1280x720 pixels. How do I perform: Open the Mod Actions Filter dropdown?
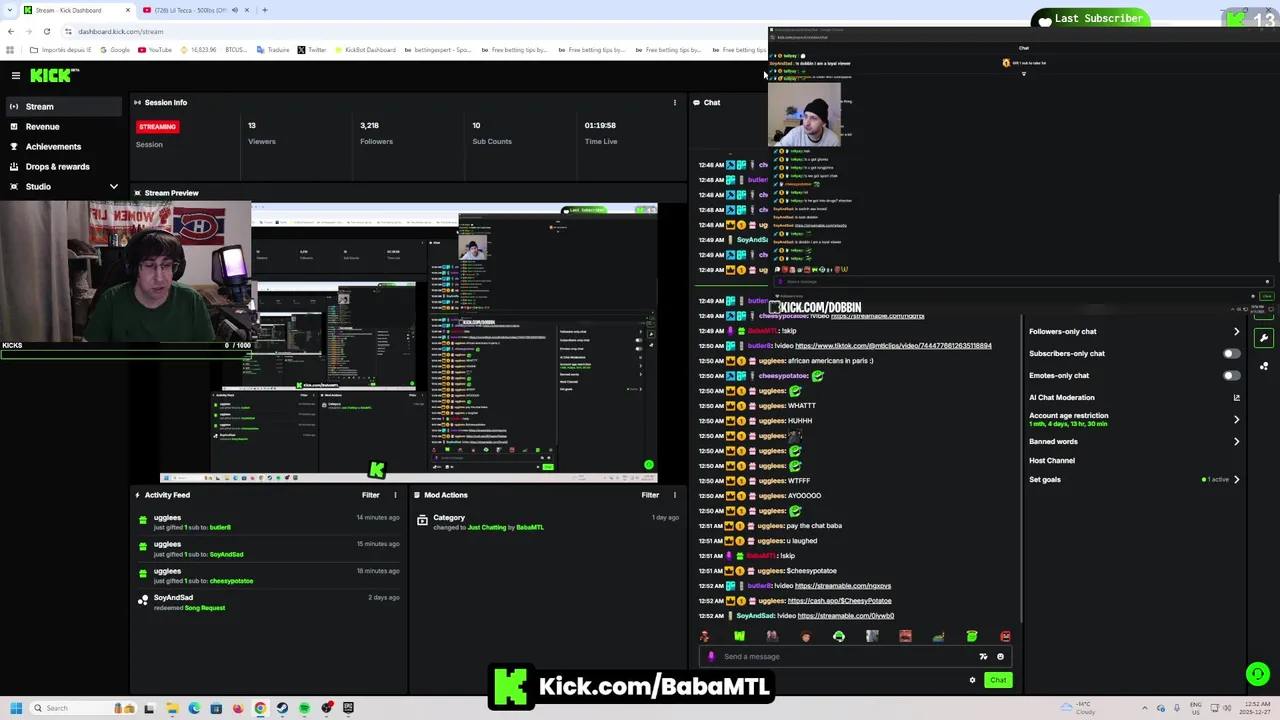click(x=650, y=495)
